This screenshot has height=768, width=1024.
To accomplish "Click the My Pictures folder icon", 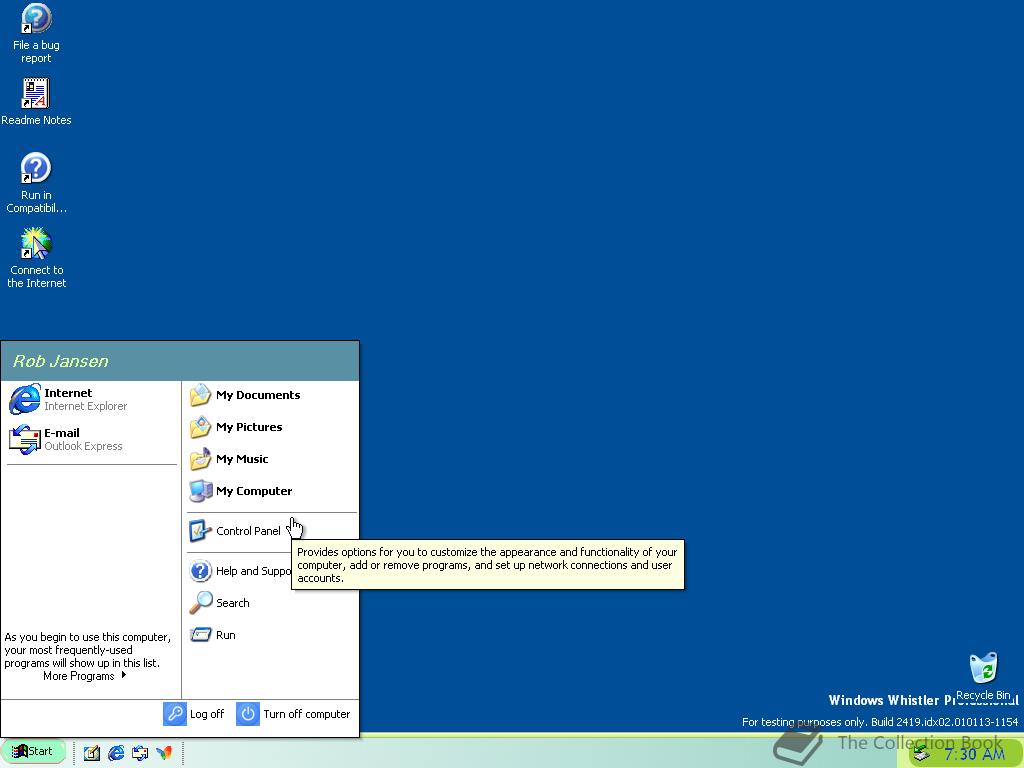I will (x=200, y=427).
